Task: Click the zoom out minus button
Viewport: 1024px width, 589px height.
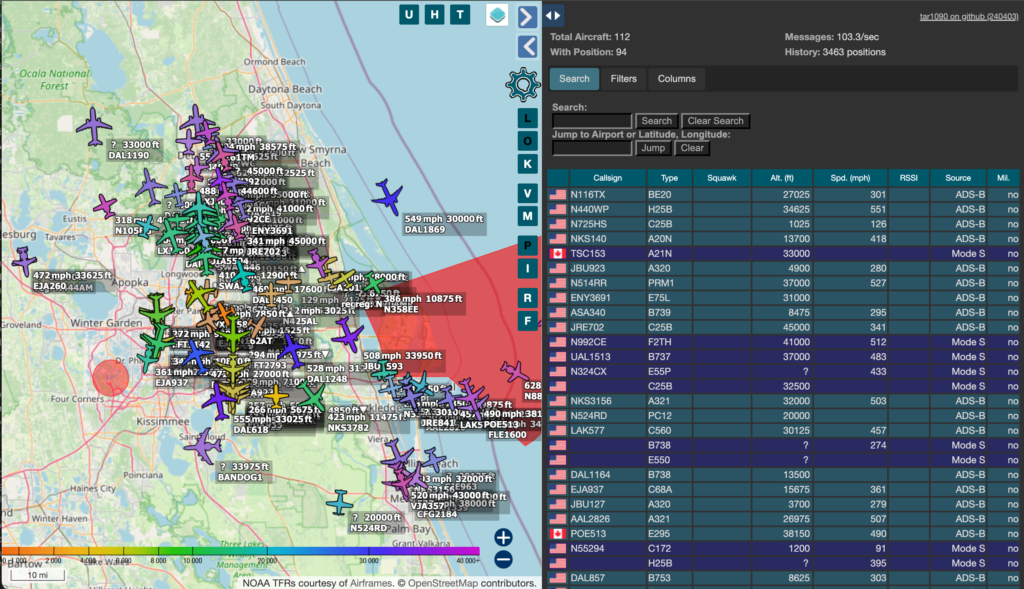Action: click(x=503, y=560)
